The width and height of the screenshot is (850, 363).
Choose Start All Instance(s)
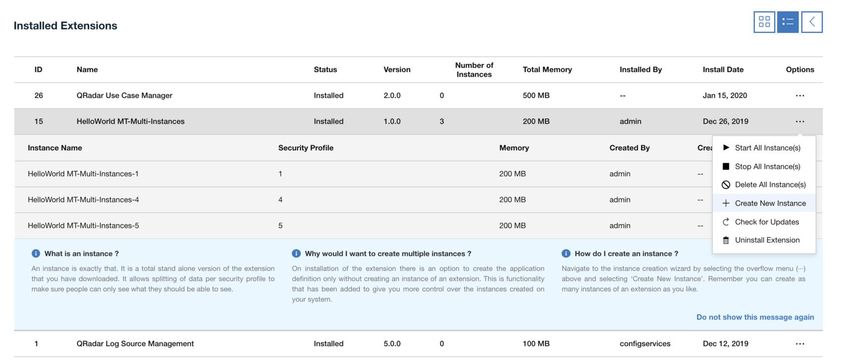764,148
